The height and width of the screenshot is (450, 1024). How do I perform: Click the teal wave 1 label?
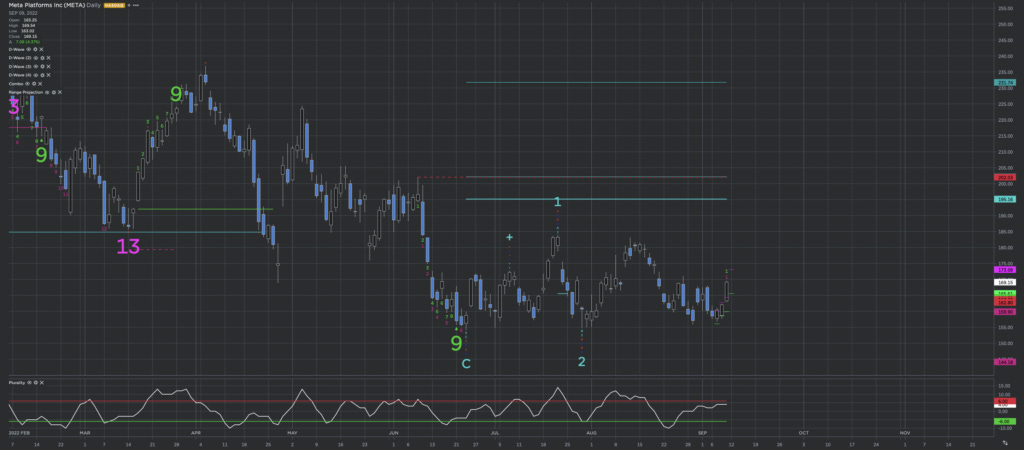tap(557, 202)
